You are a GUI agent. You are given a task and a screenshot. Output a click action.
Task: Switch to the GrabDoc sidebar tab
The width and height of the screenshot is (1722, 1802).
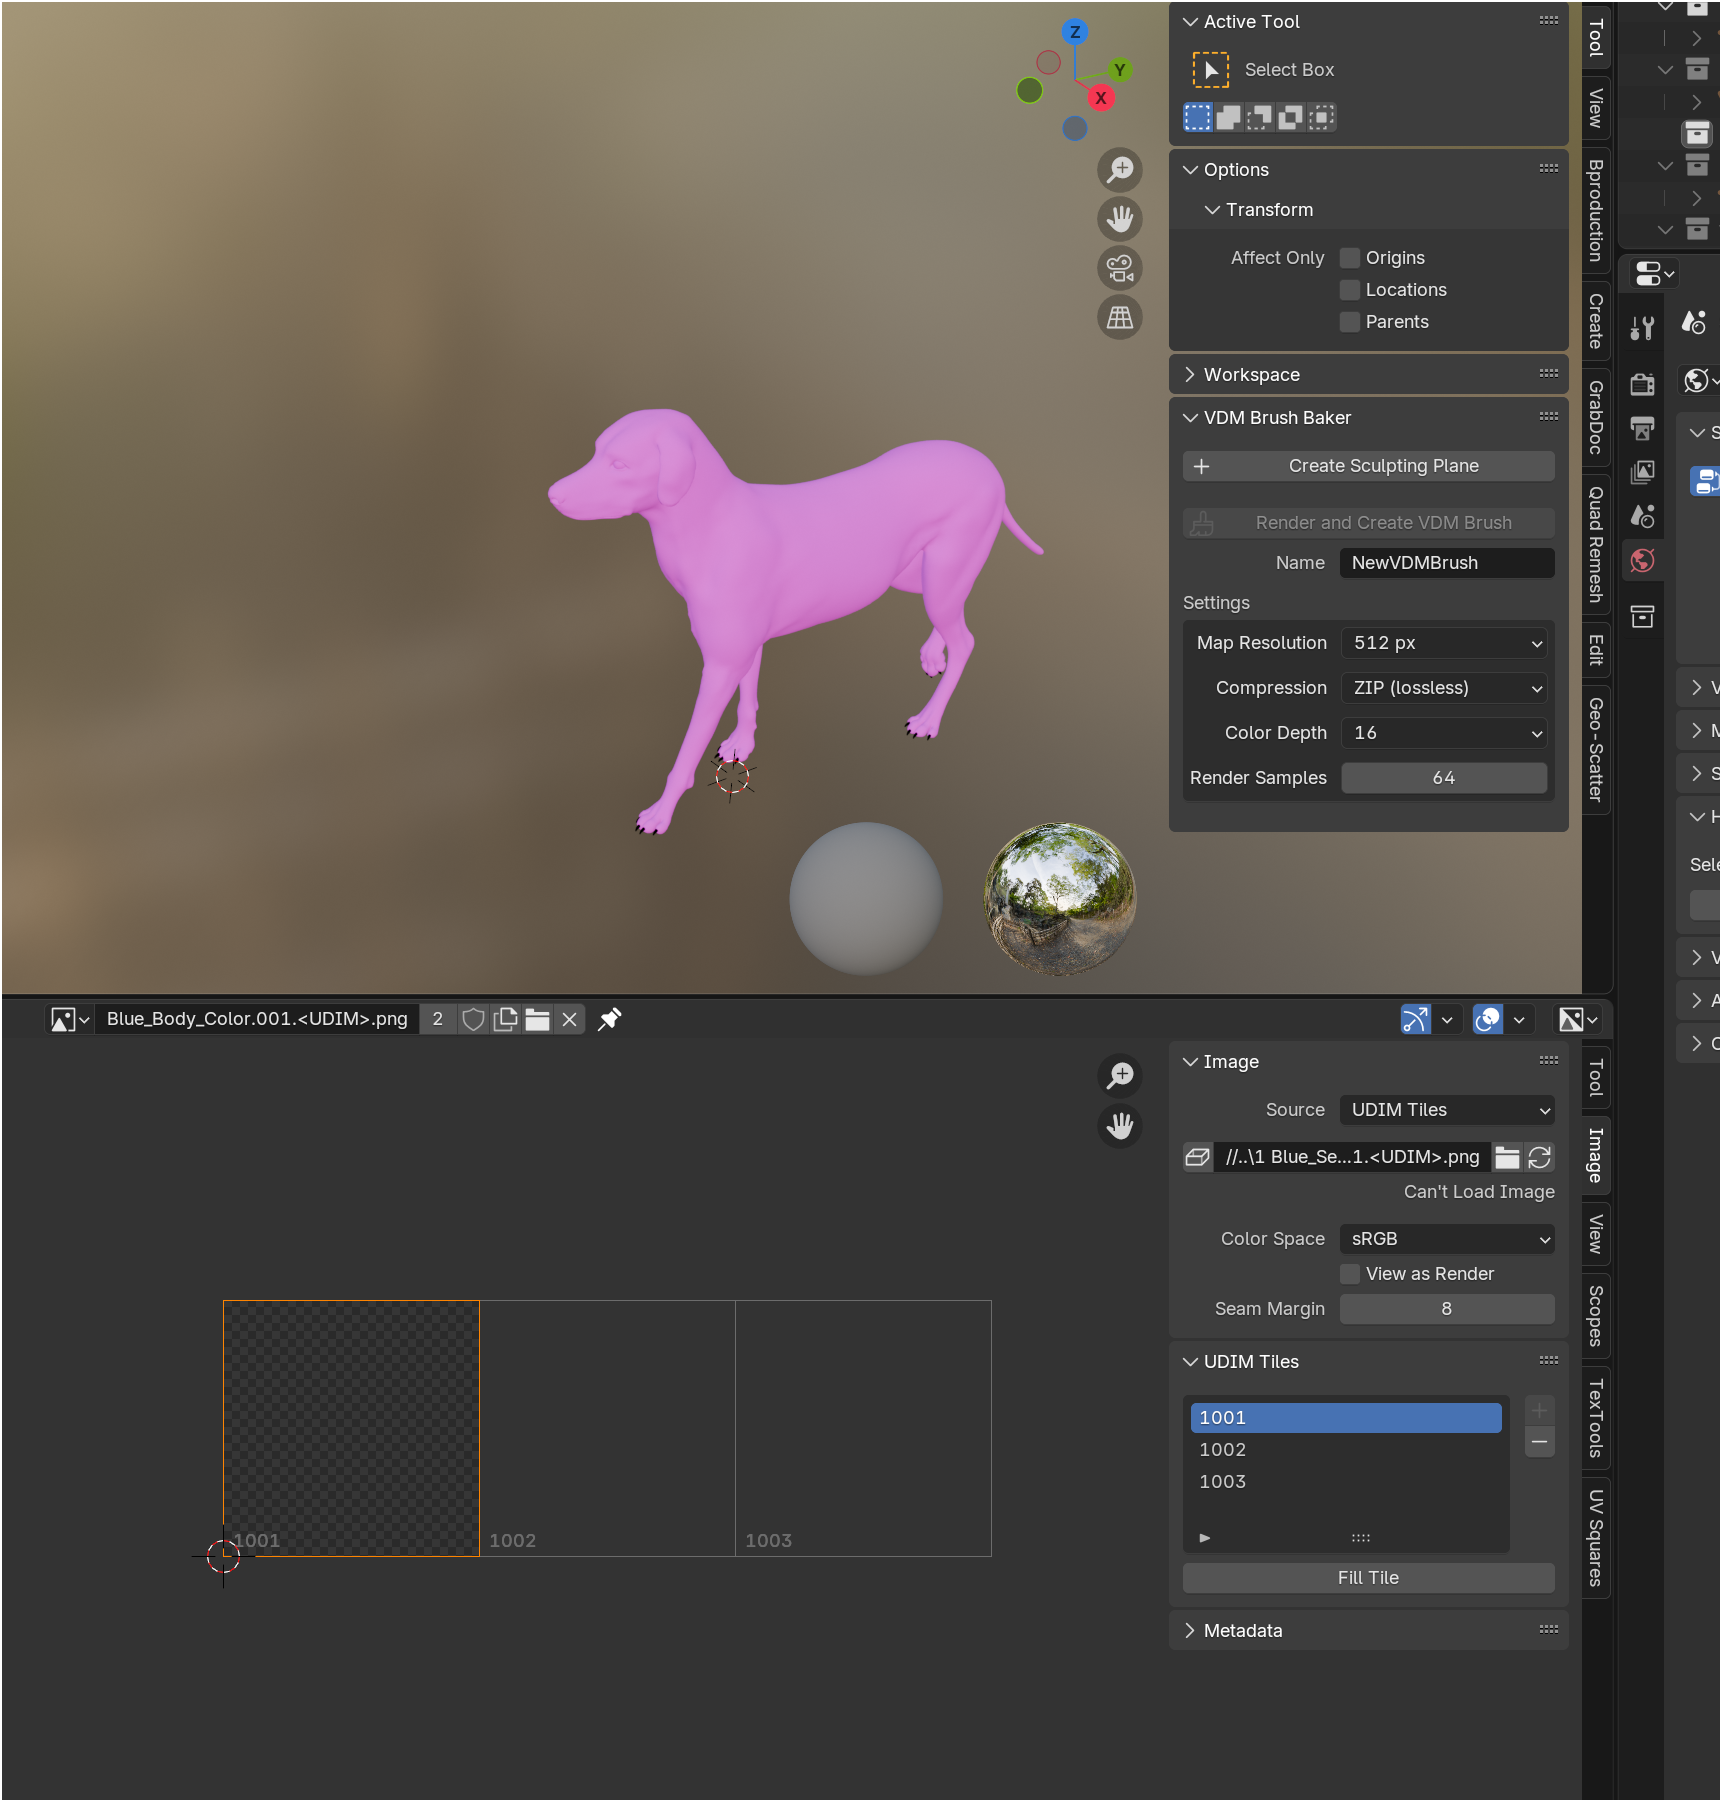click(x=1596, y=417)
